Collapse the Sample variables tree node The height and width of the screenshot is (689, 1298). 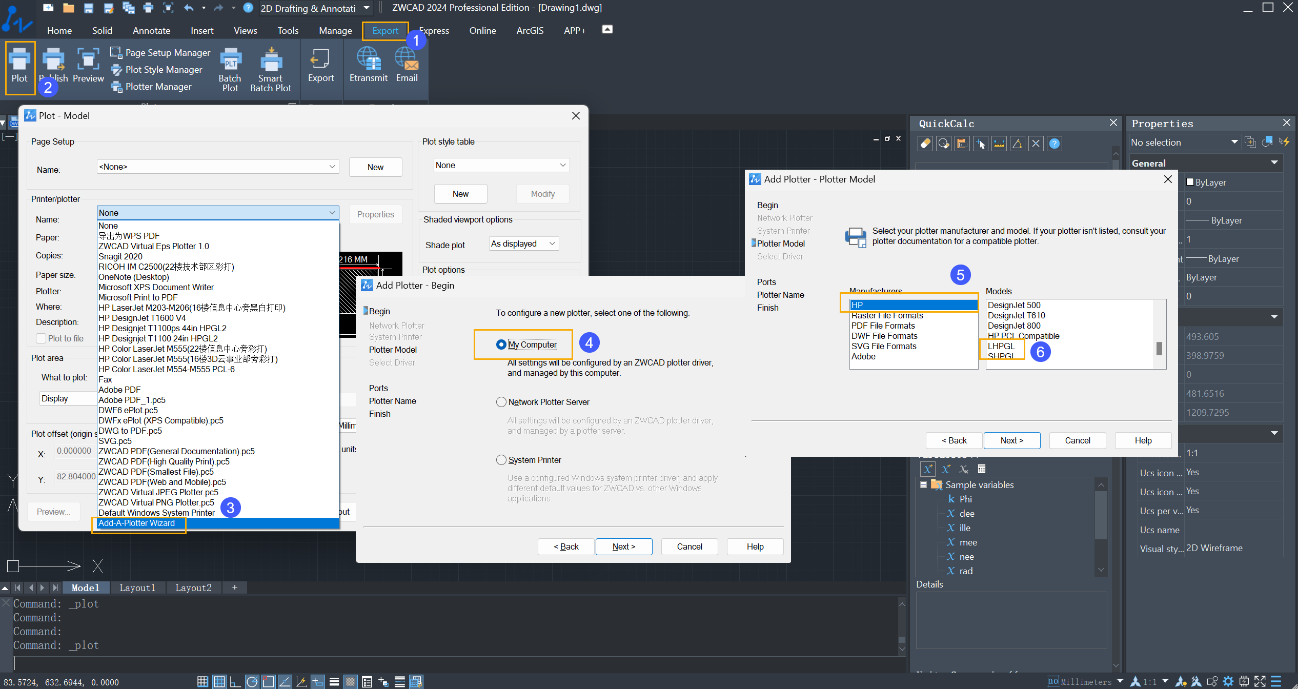pyautogui.click(x=922, y=485)
